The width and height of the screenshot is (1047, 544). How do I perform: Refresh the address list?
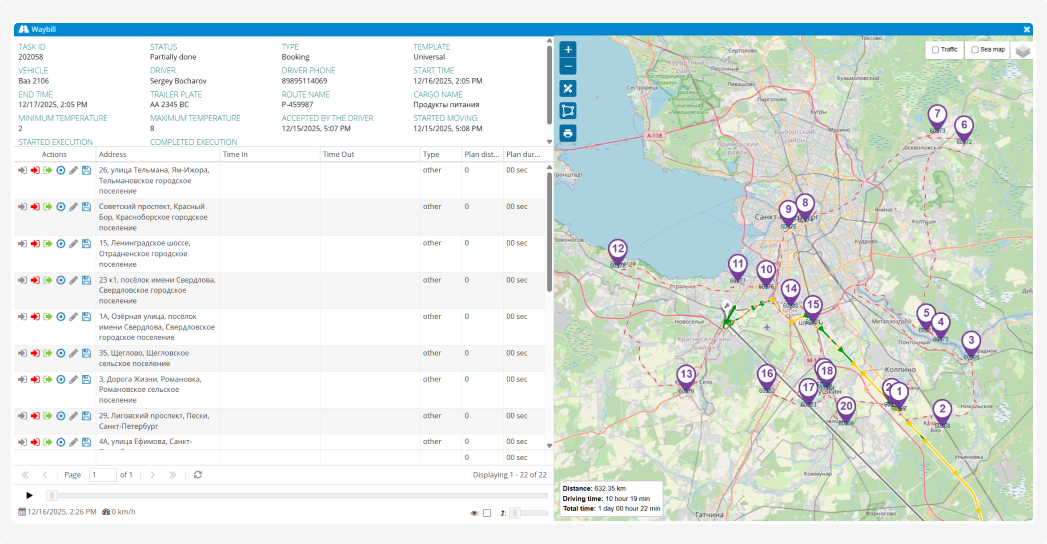pyautogui.click(x=198, y=475)
